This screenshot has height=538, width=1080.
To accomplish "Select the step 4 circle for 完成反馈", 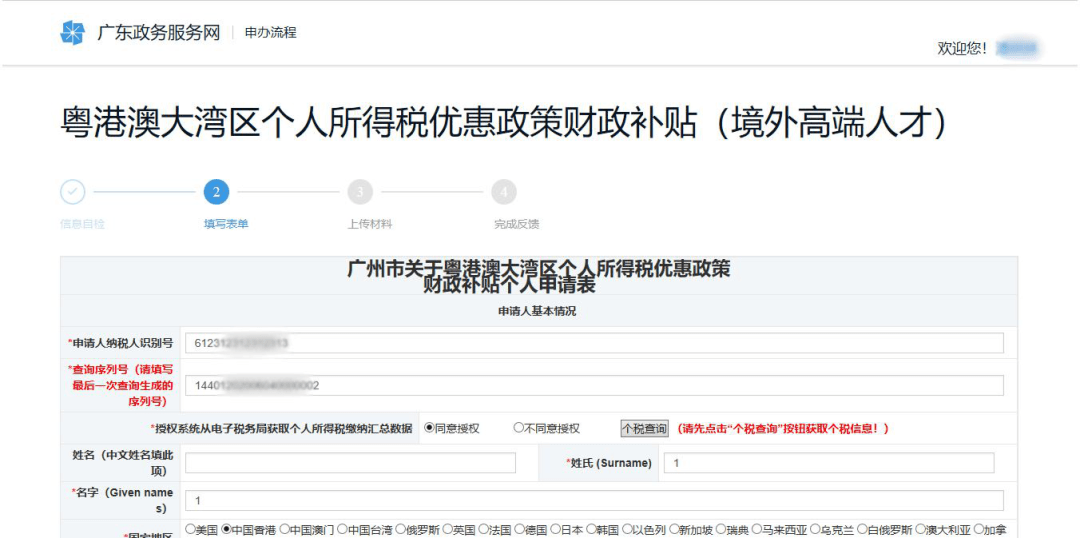I will click(x=504, y=192).
